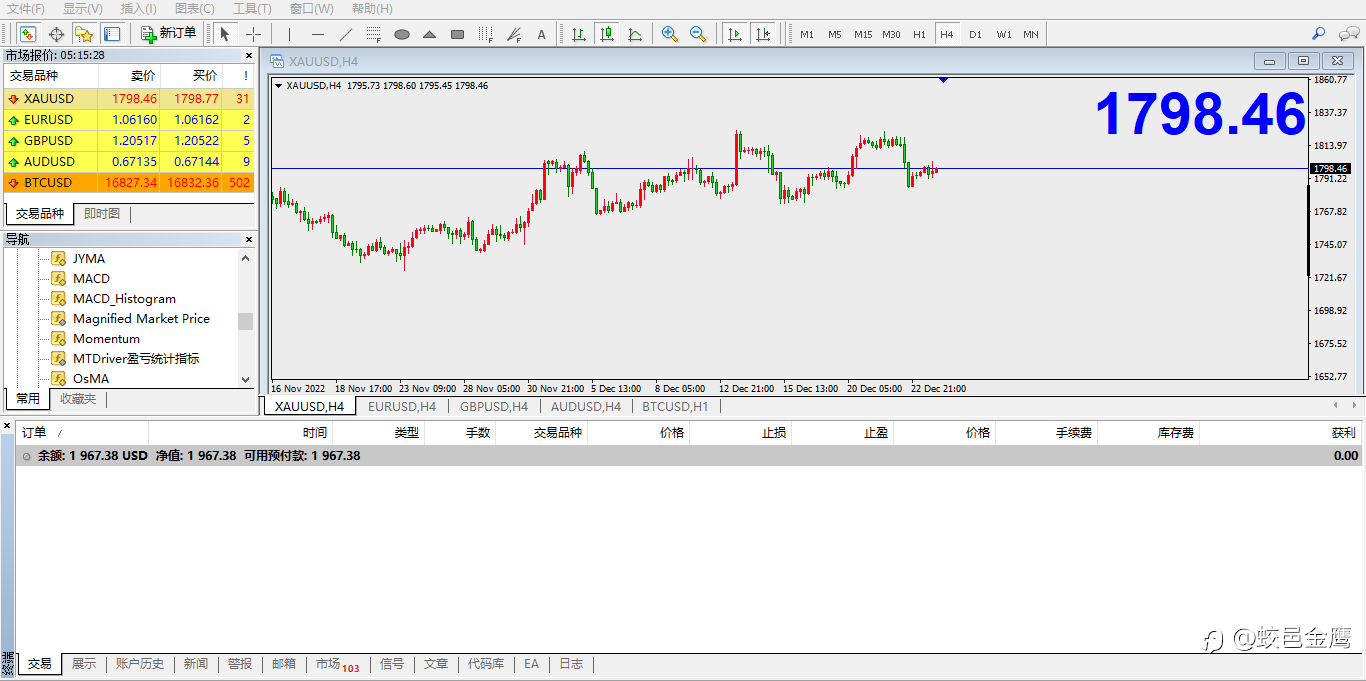
Task: Select the trendline drawing tool
Action: [345, 34]
